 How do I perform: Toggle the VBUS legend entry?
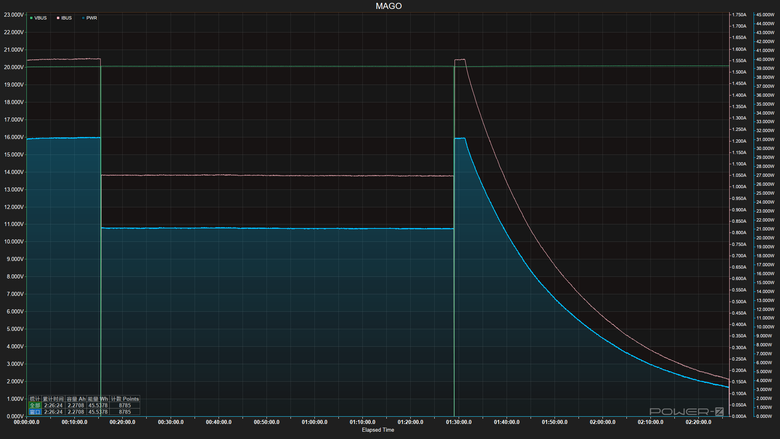pyautogui.click(x=38, y=18)
